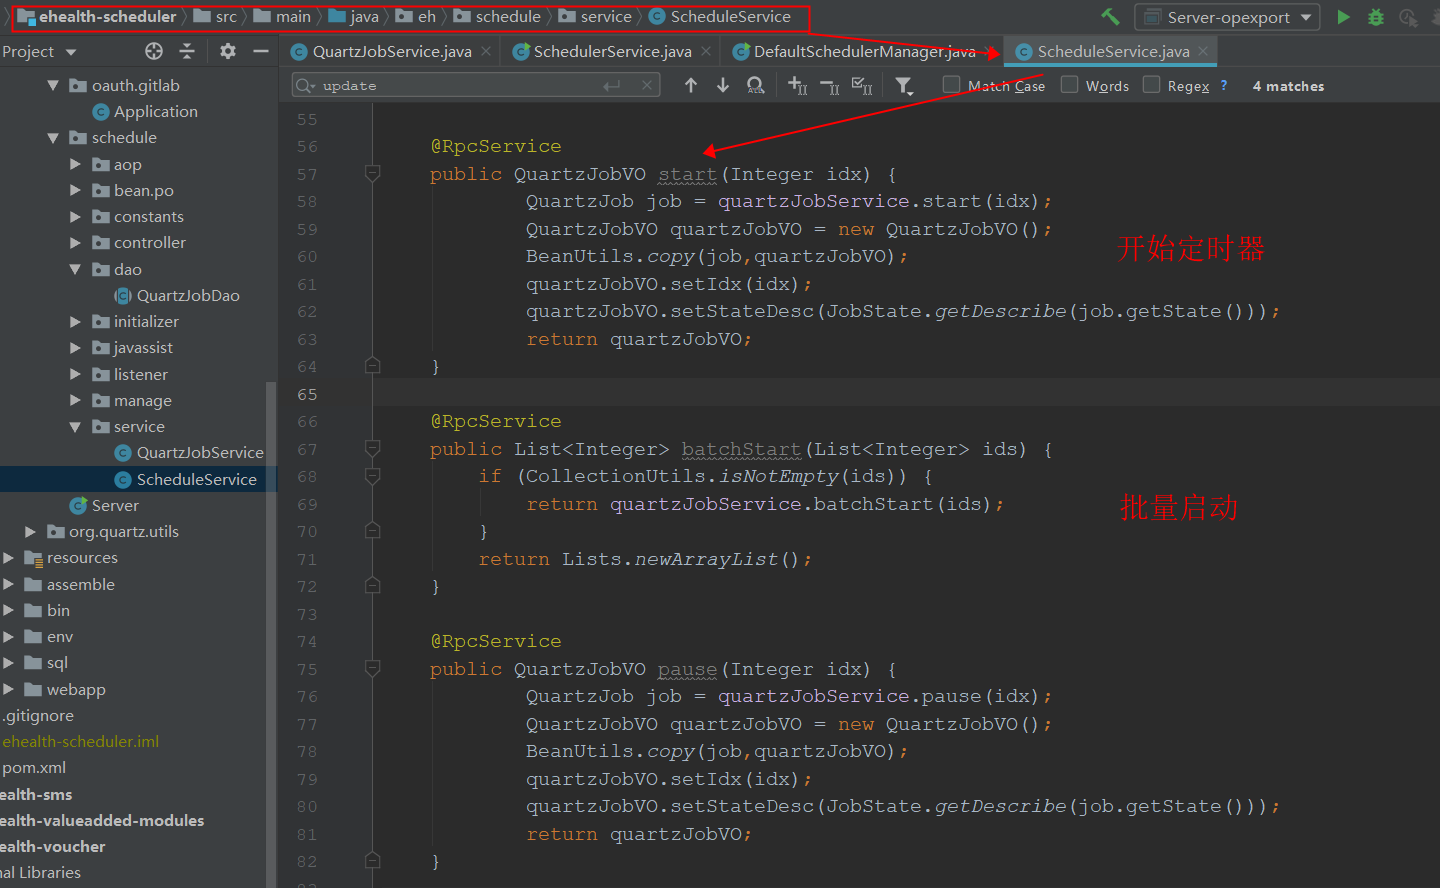Open the search filter funnel icon
This screenshot has height=888, width=1440.
coord(904,86)
